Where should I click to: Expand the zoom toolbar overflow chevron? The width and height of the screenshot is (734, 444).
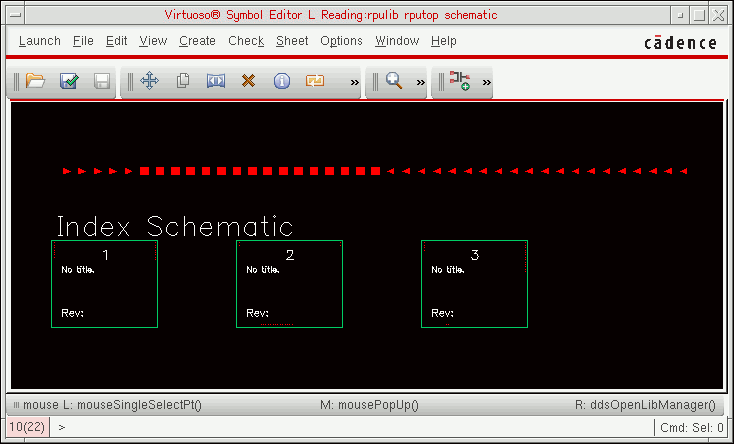click(421, 83)
